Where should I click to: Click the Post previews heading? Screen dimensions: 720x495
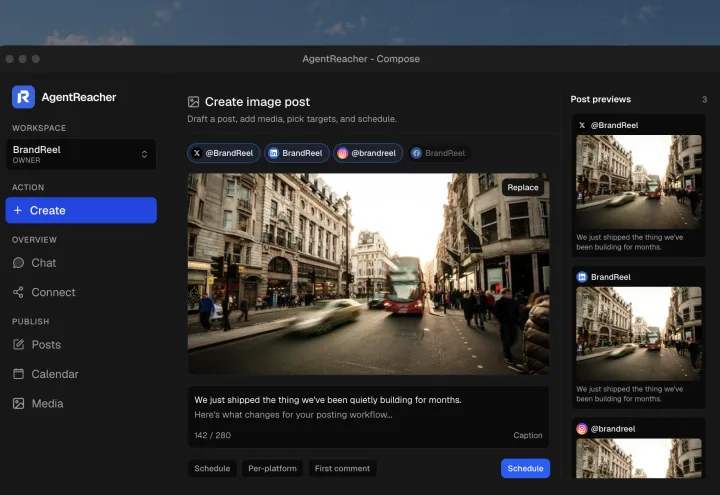601,99
